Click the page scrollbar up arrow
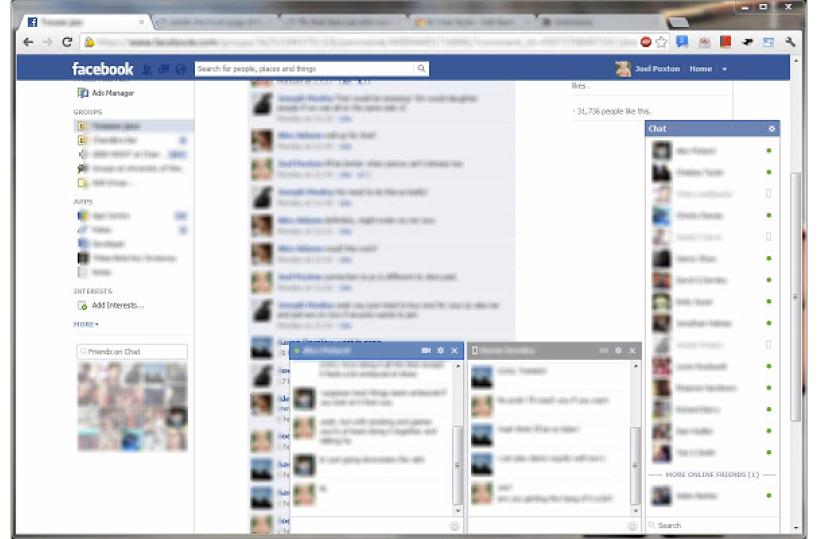Viewport: 818px width, 539px height. [x=796, y=61]
